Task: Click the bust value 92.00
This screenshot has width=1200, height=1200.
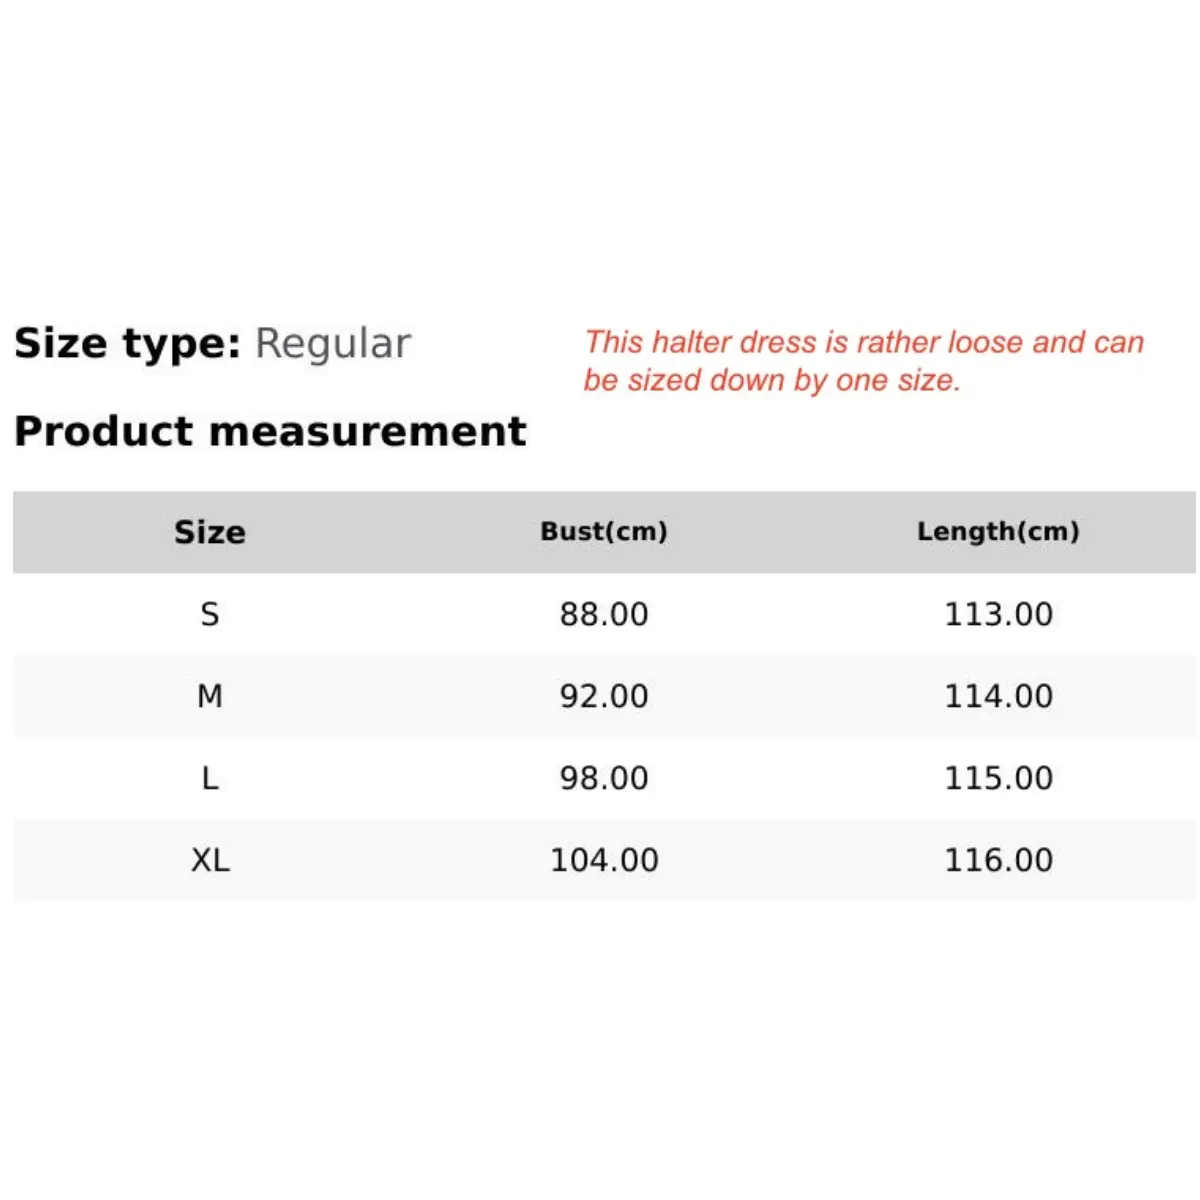Action: pyautogui.click(x=604, y=696)
